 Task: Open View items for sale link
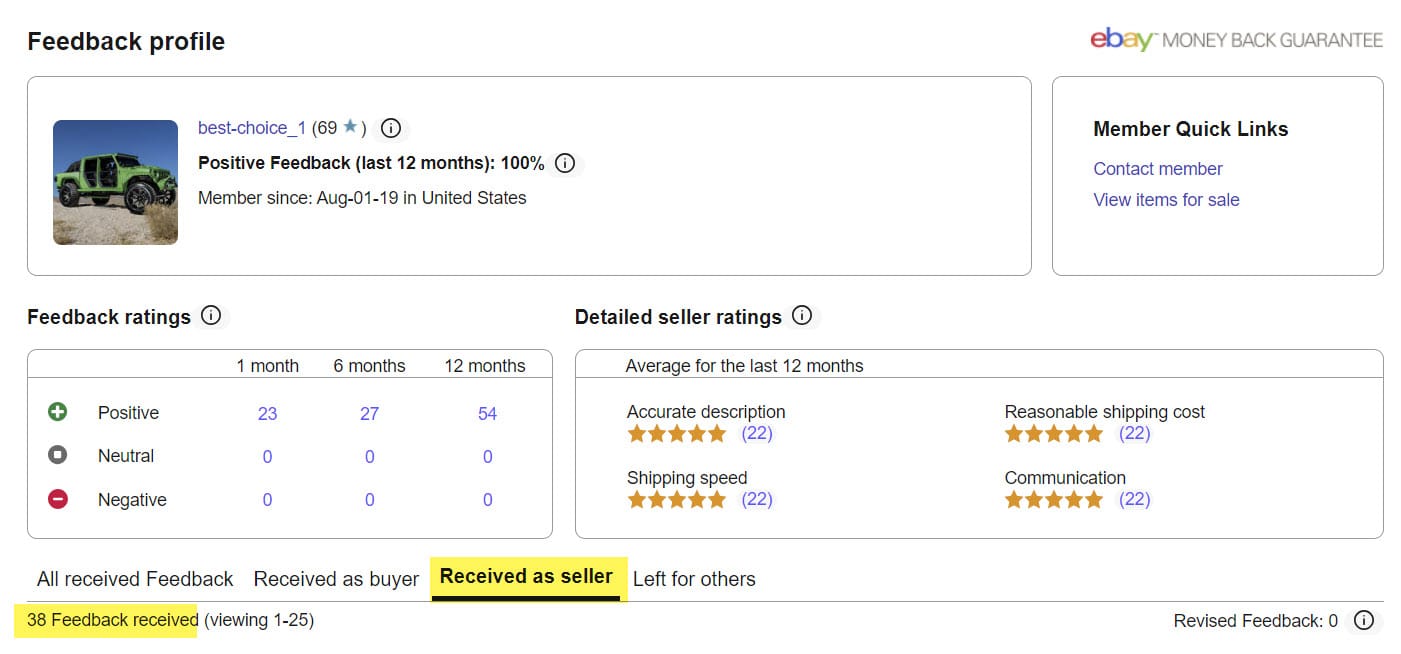point(1166,200)
